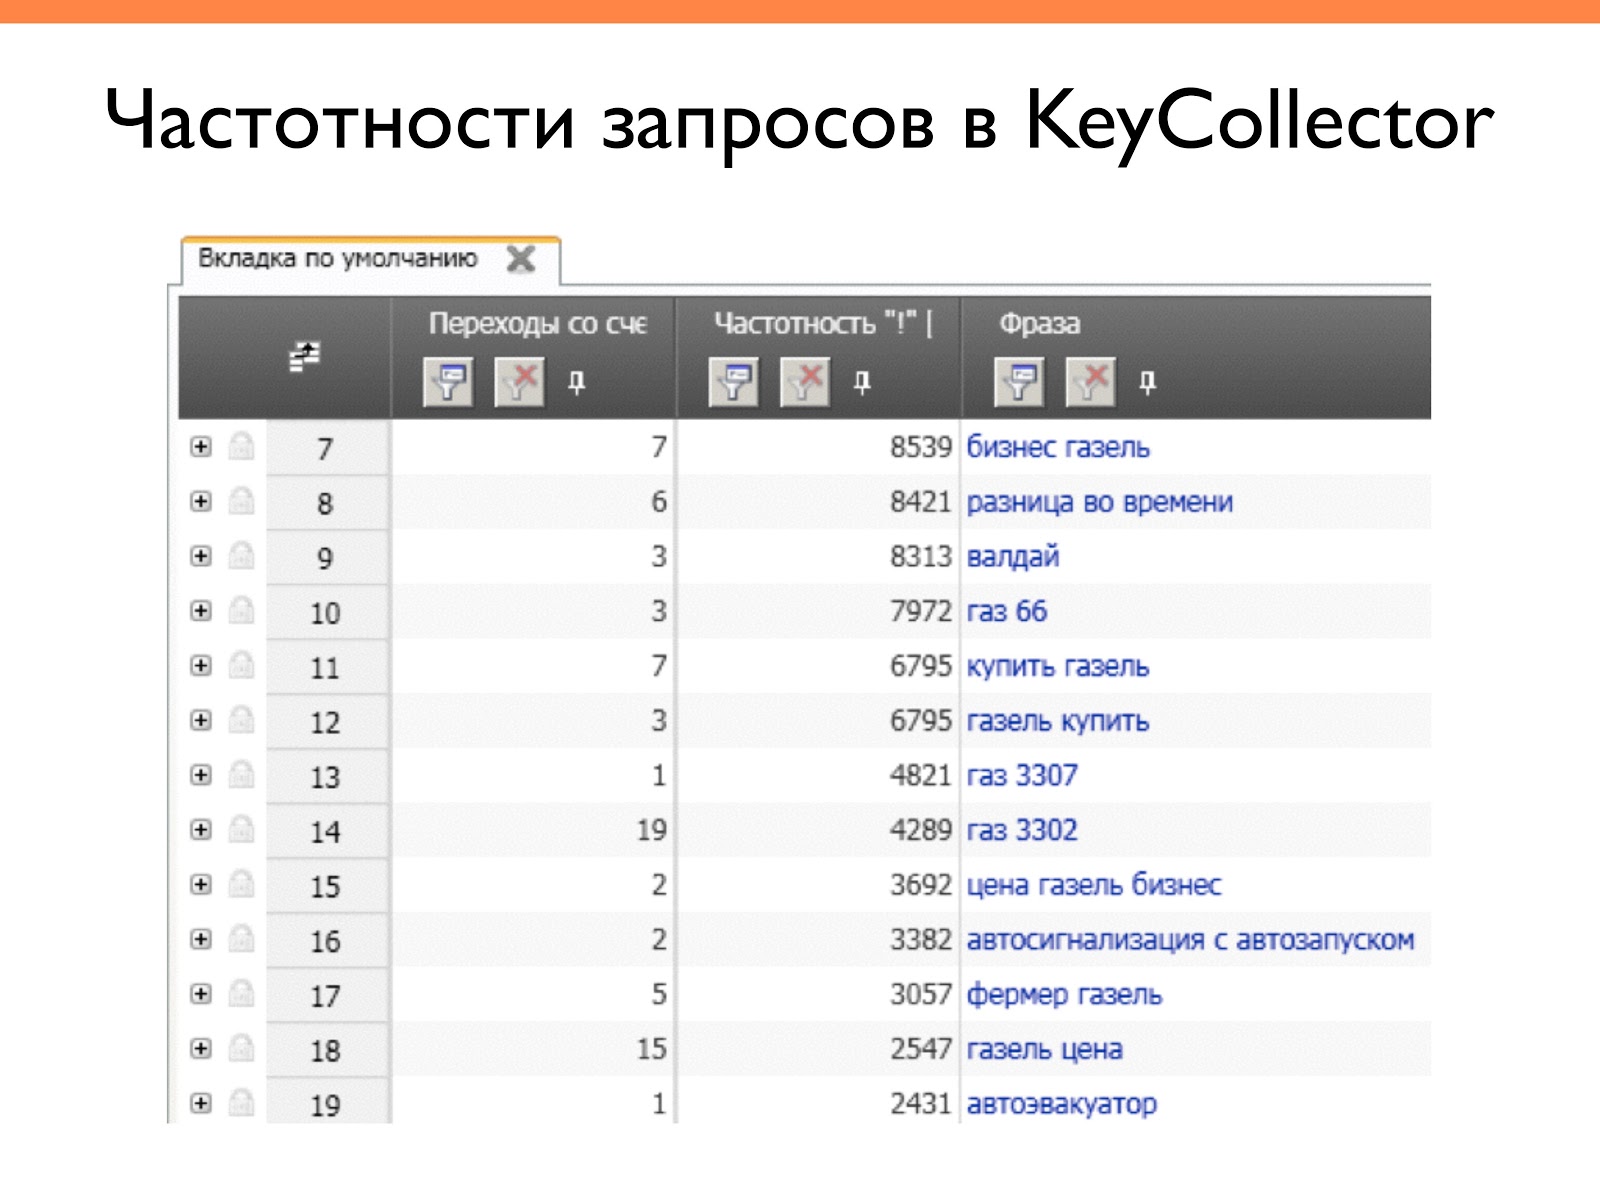Select the phrase купить газель
The height and width of the screenshot is (1200, 1600).
[1058, 666]
